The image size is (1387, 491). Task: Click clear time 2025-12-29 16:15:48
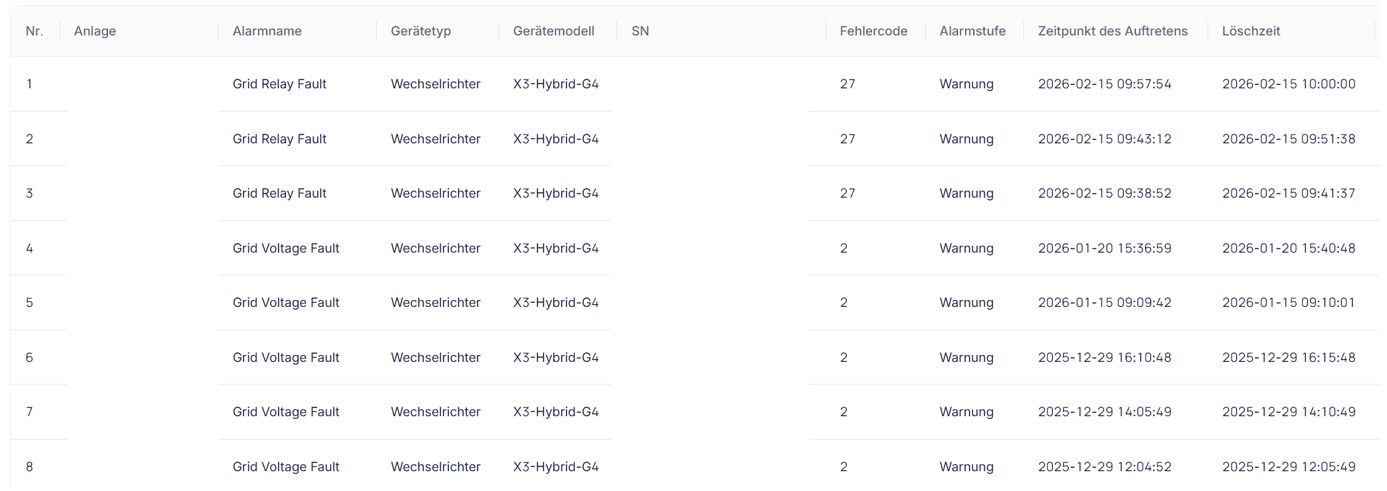(1288, 357)
